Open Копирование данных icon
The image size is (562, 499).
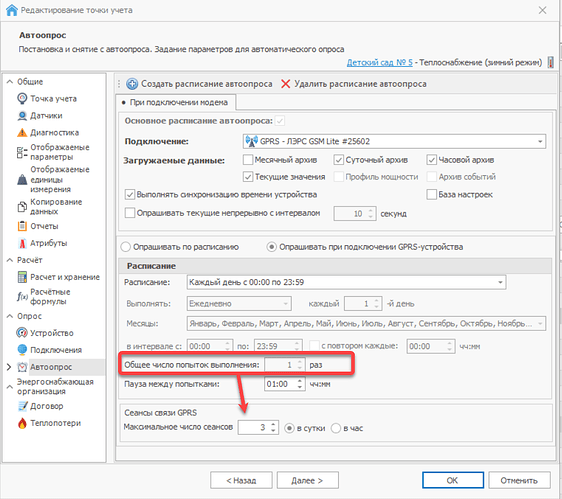pyautogui.click(x=22, y=206)
